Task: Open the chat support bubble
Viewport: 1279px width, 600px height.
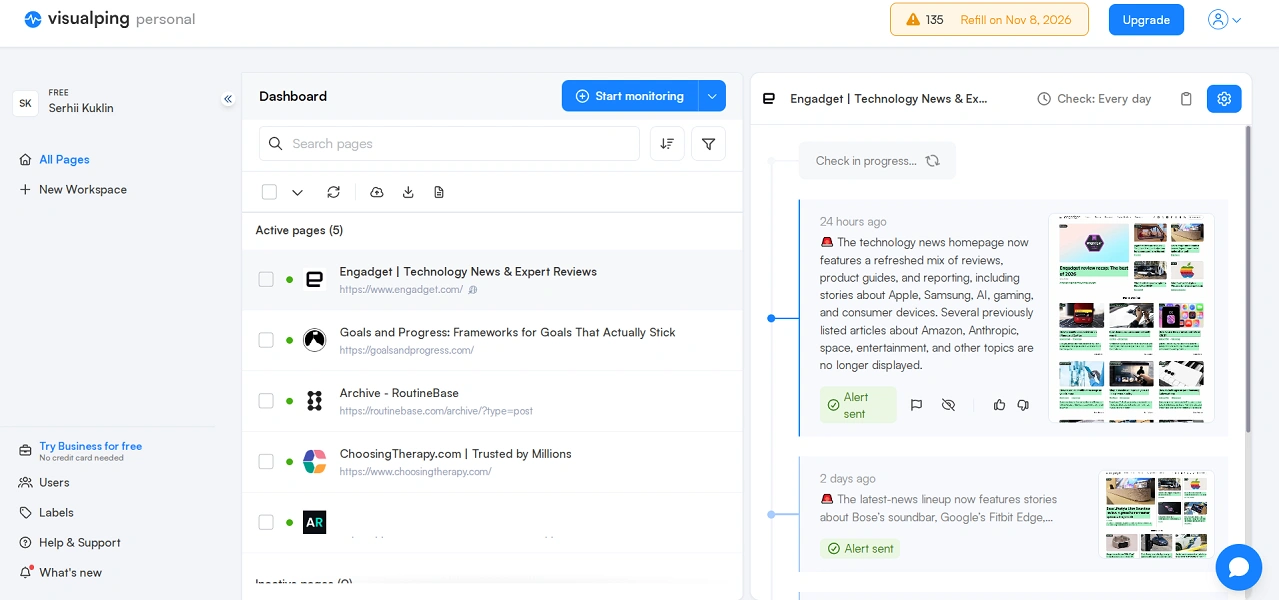Action: [1238, 567]
